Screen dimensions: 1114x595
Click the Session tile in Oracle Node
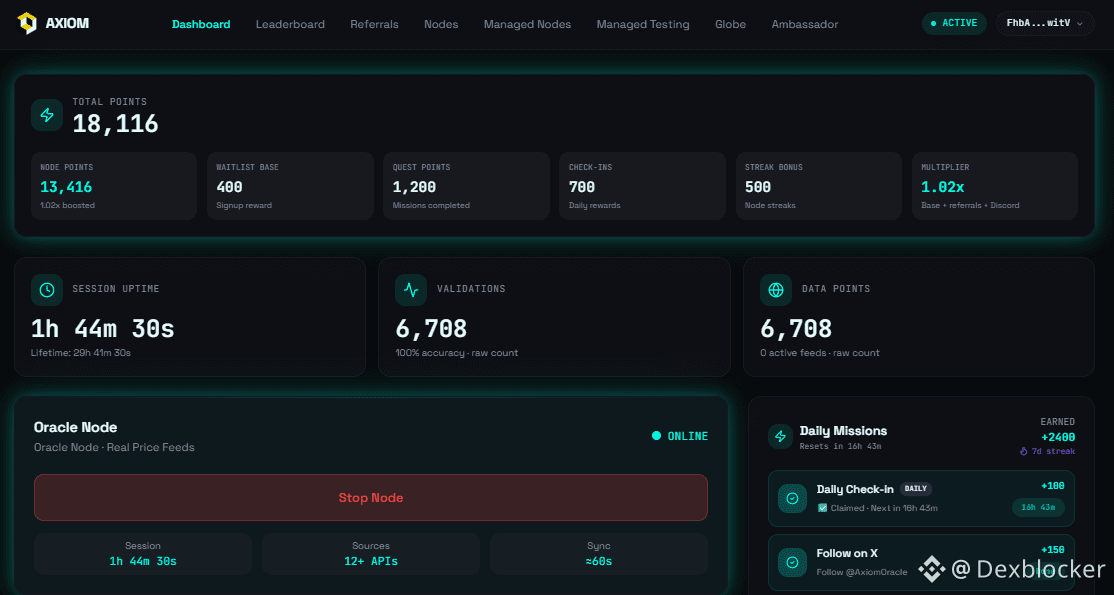[143, 554]
